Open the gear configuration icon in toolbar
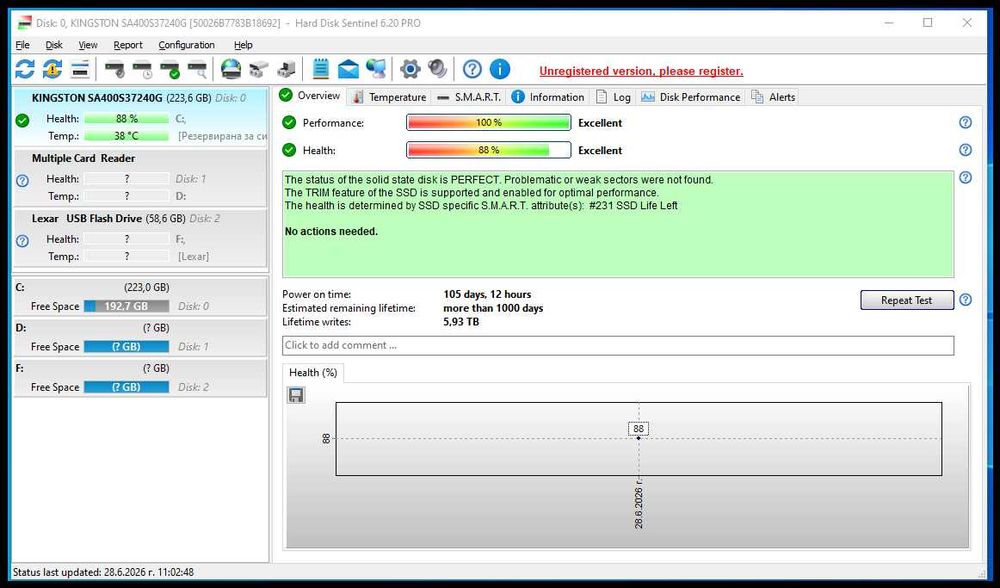1000x588 pixels. click(x=410, y=69)
